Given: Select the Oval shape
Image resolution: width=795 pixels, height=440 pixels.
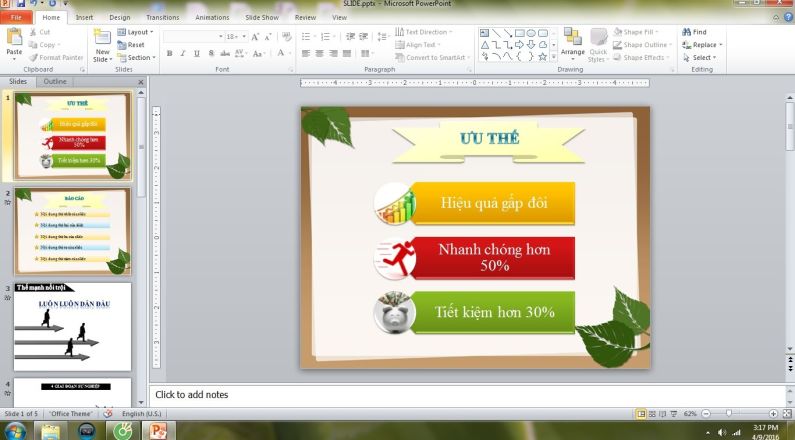Looking at the screenshot, I should [531, 33].
